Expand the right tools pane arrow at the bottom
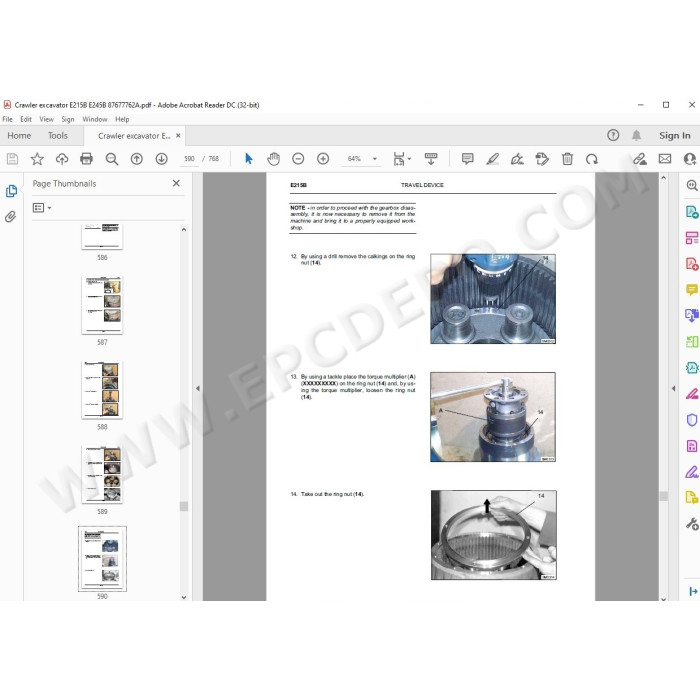The width and height of the screenshot is (700, 700). [692, 591]
